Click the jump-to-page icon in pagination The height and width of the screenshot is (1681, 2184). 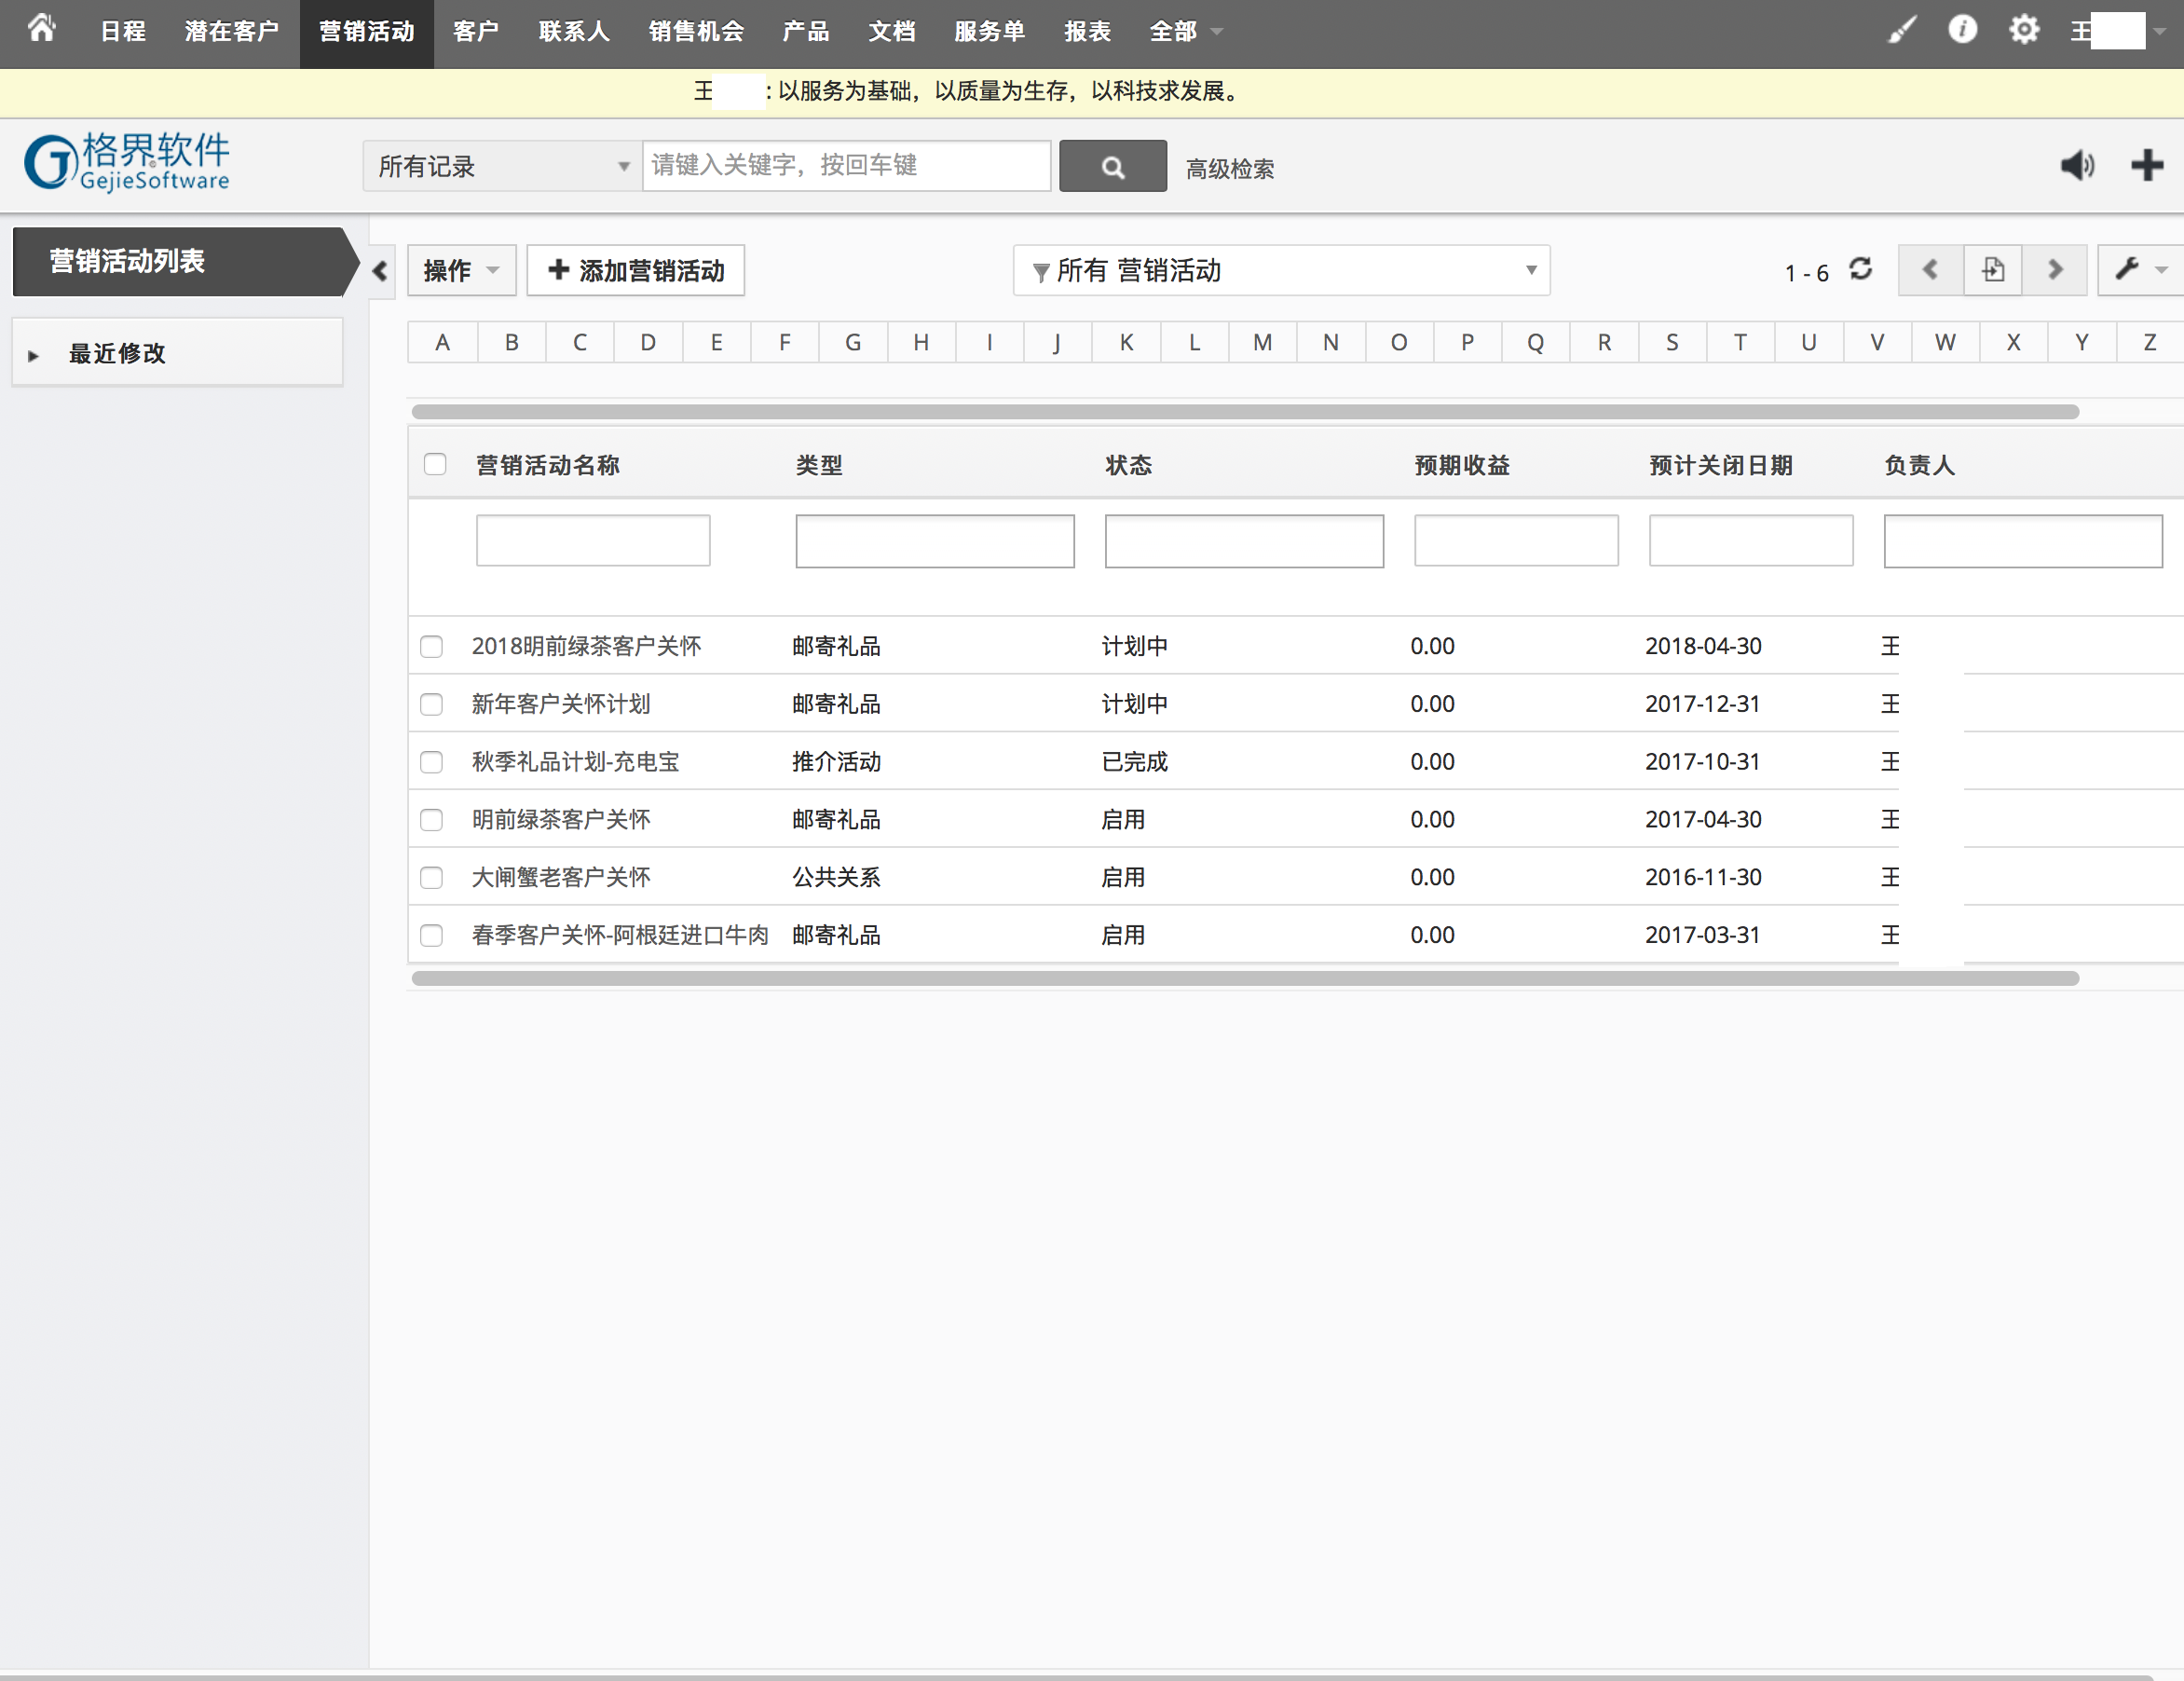[1992, 270]
